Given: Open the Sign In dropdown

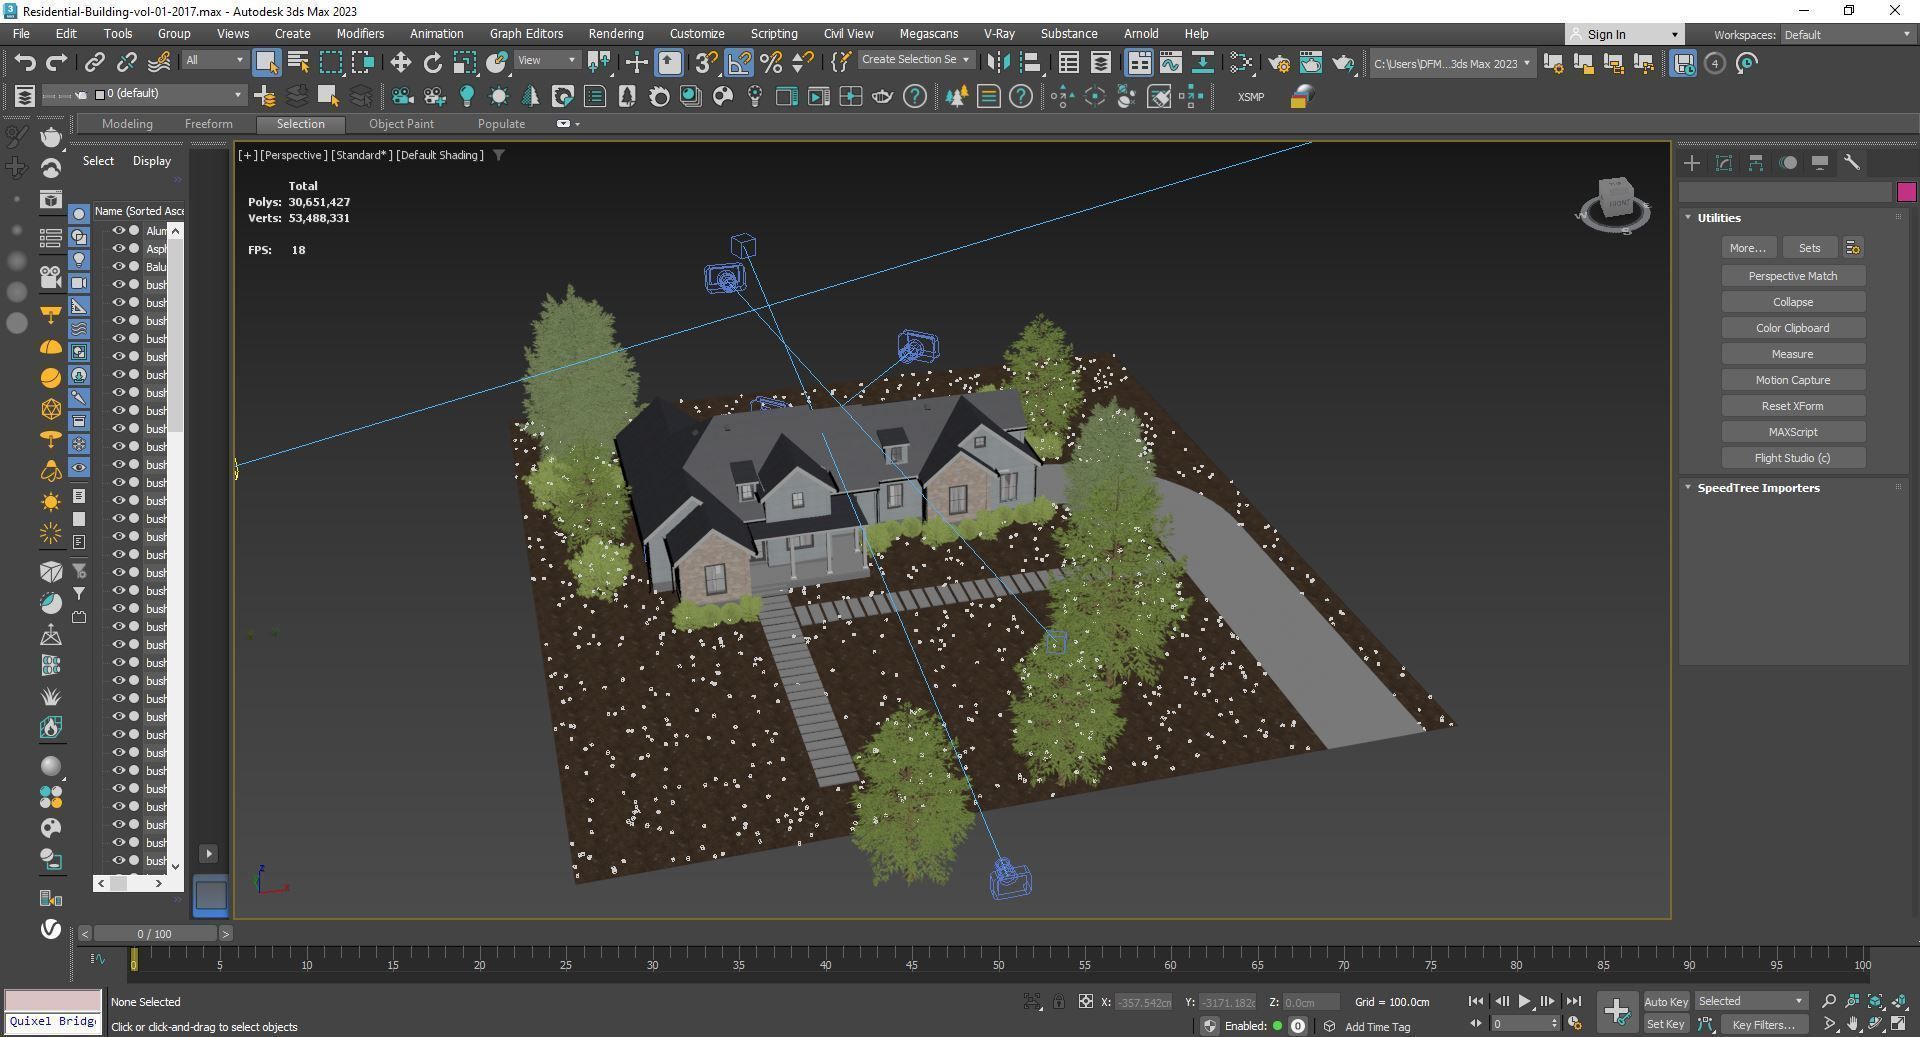Looking at the screenshot, I should click(1624, 35).
